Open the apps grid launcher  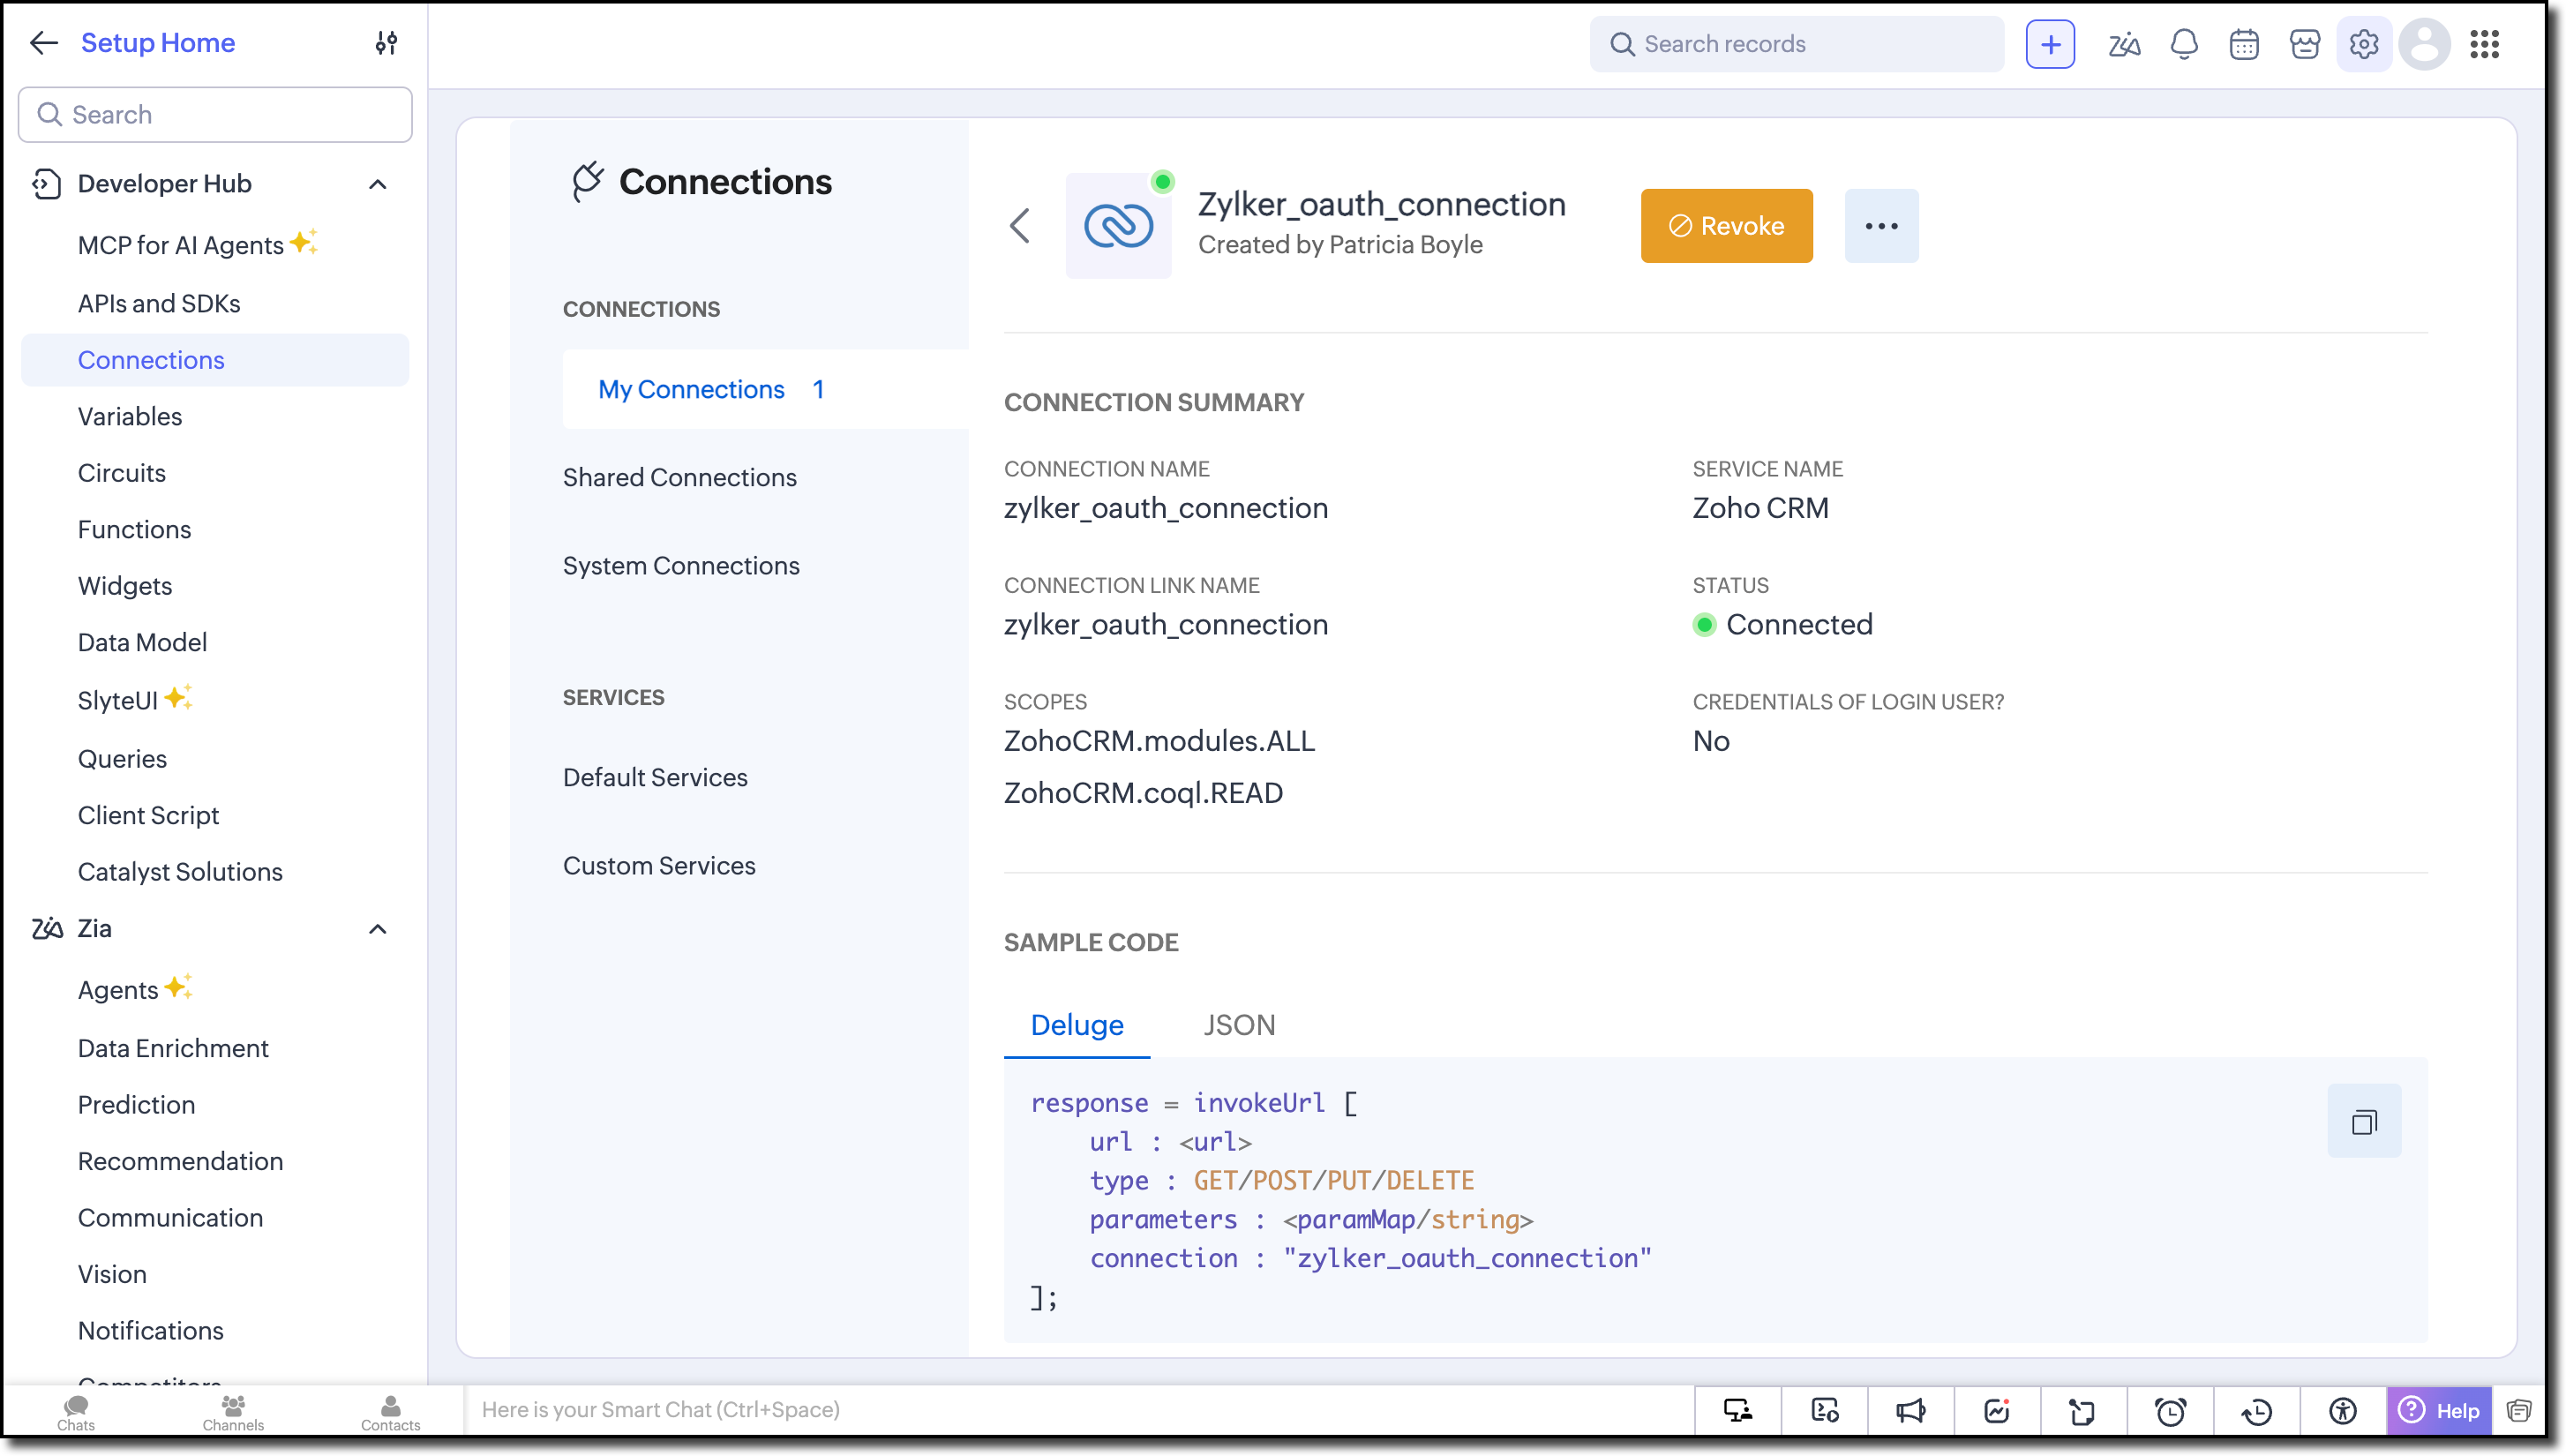(2485, 44)
